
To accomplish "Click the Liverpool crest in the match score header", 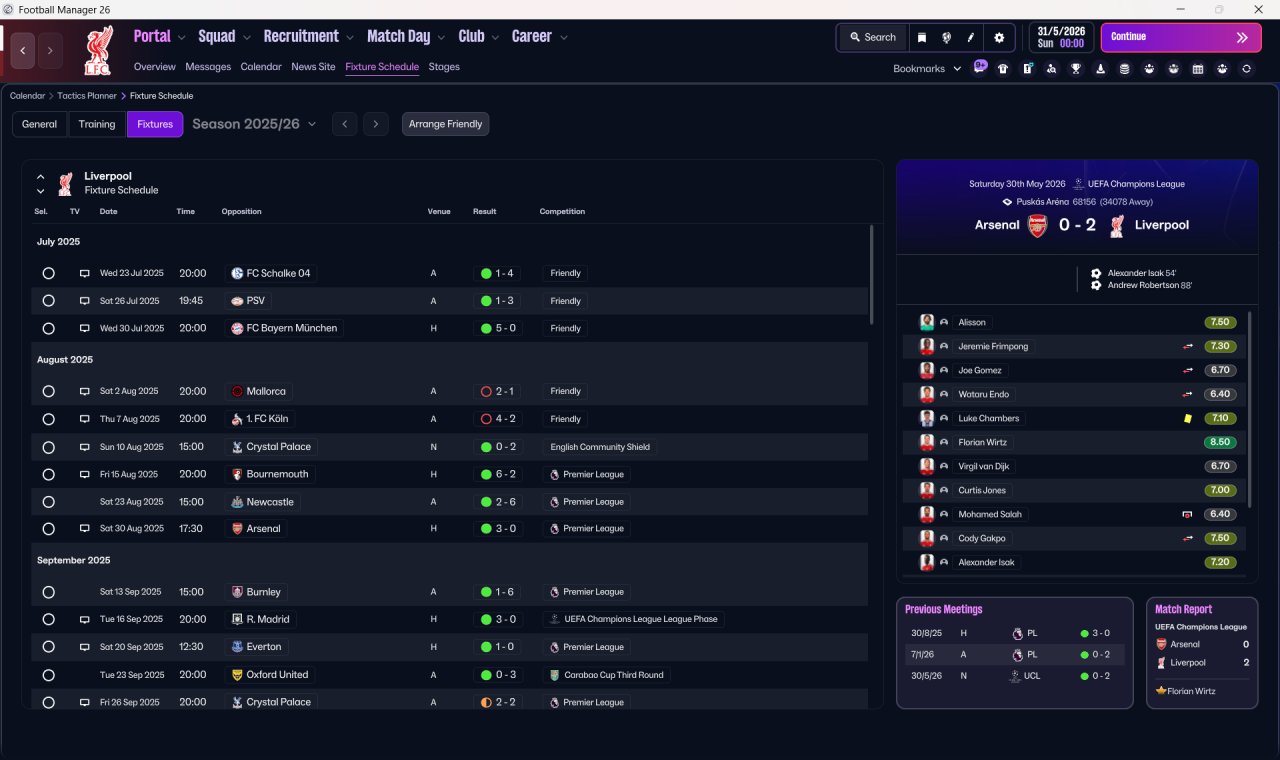I will point(1117,225).
